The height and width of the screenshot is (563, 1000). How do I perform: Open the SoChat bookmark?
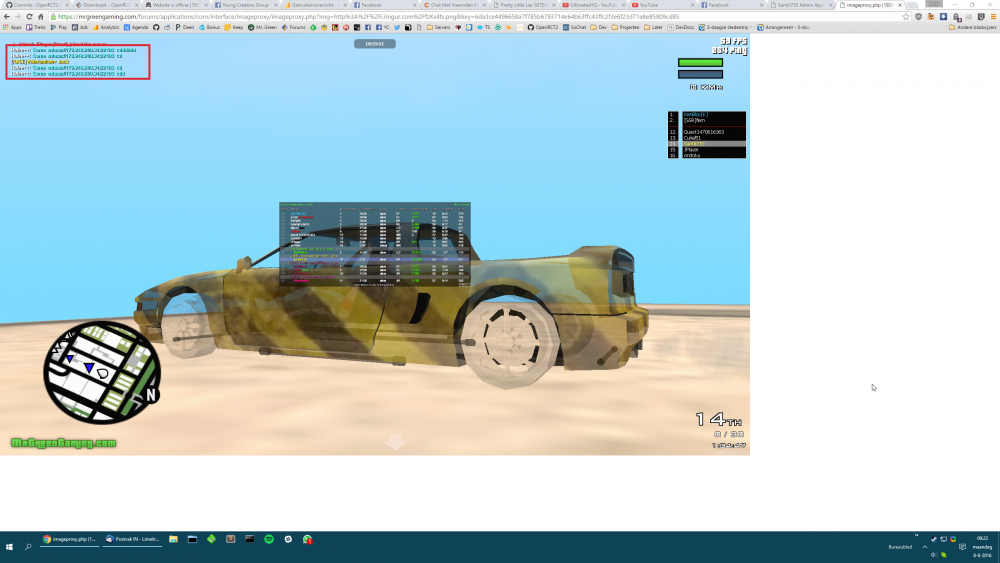click(575, 27)
